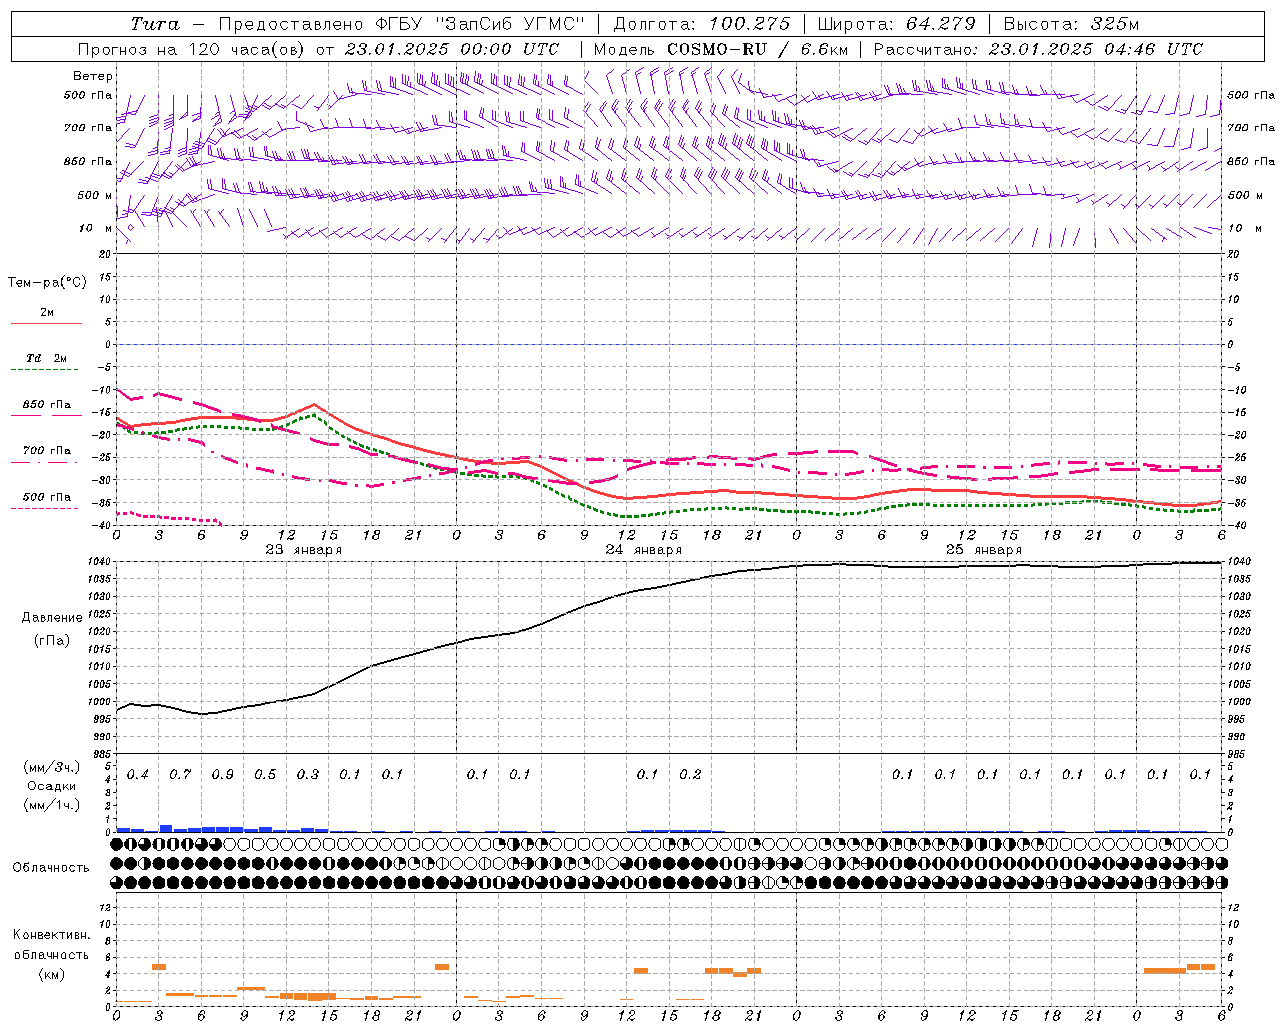This screenshot has width=1280, height=1024.
Task: Select the "Осадки" precipitation label
Action: (51, 786)
